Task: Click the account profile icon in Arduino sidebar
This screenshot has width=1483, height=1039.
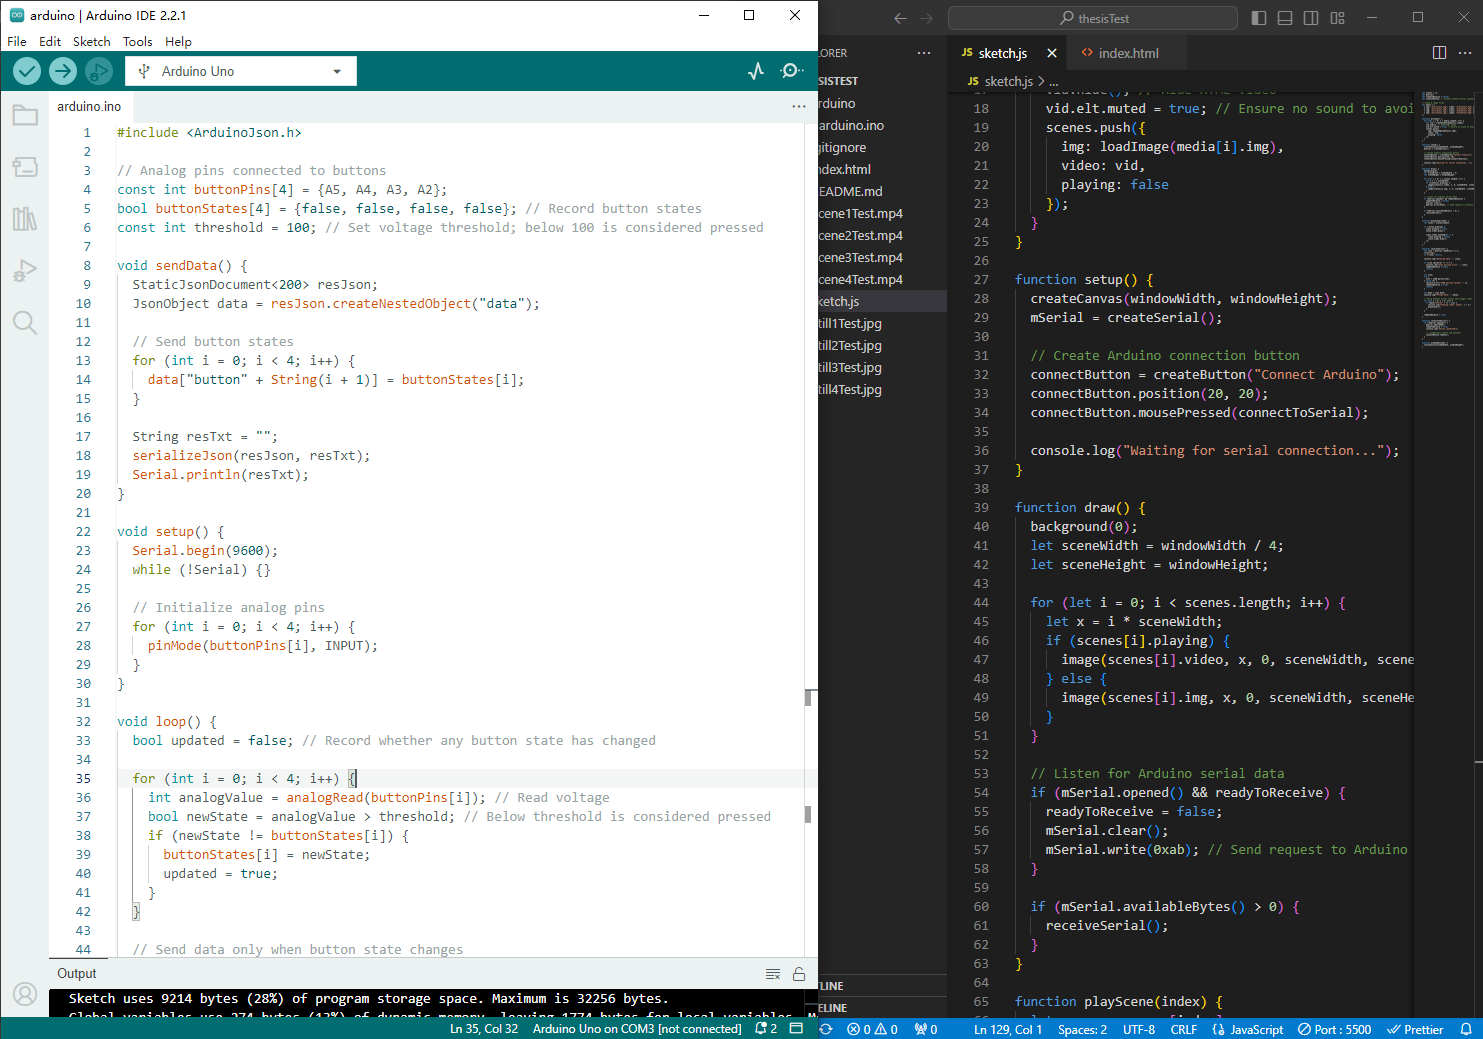Action: pyautogui.click(x=25, y=994)
